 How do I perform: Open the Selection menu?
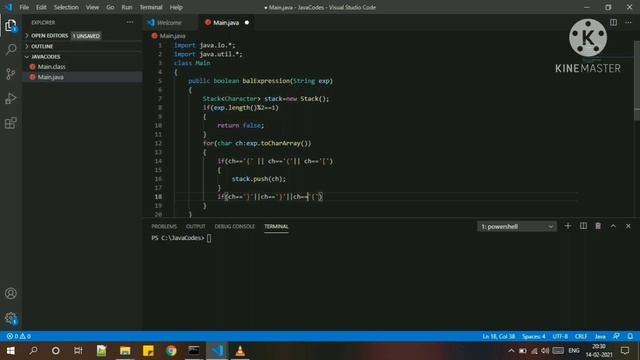pyautogui.click(x=66, y=7)
